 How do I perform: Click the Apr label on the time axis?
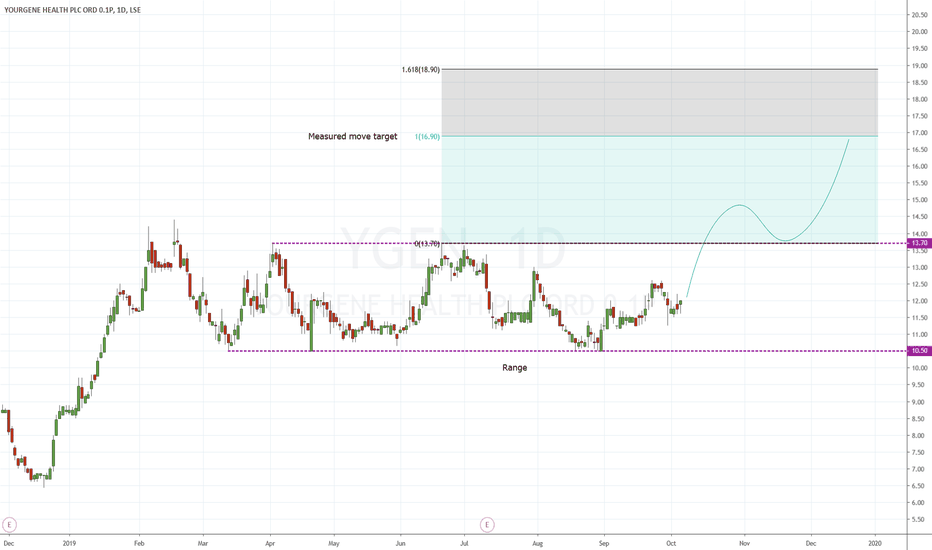coord(270,543)
